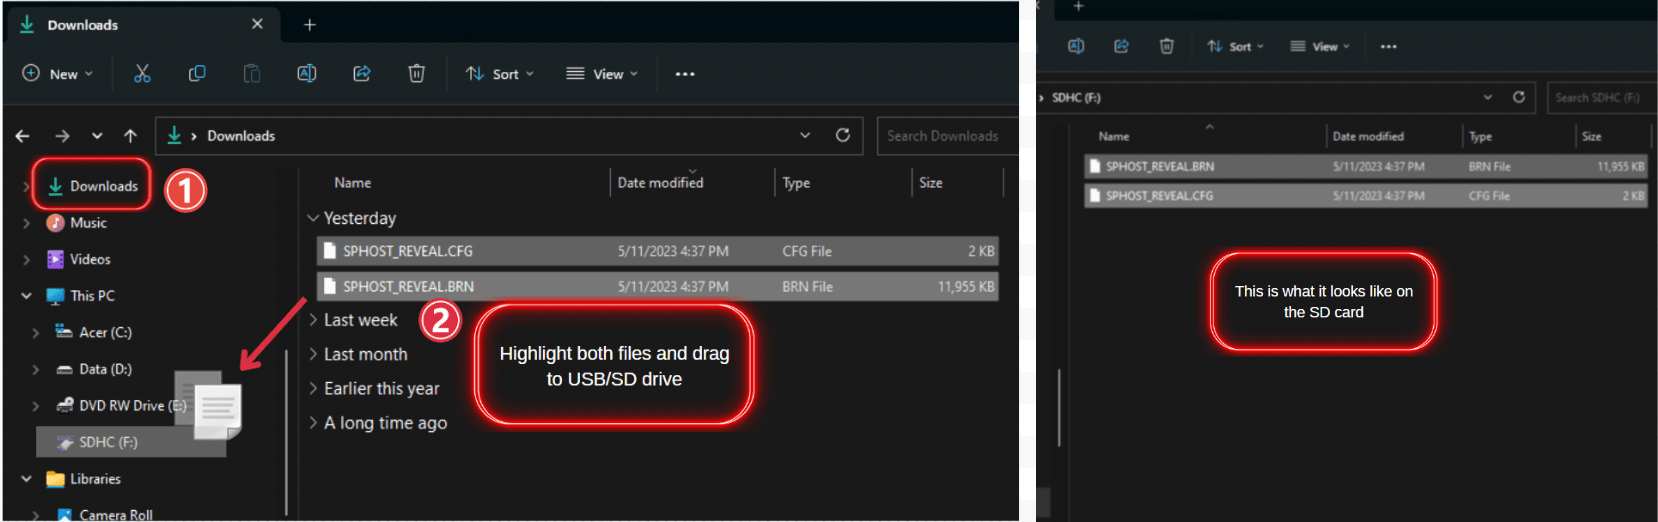
Task: Click the Paste icon in the Downloads toolbar
Action: pos(252,73)
